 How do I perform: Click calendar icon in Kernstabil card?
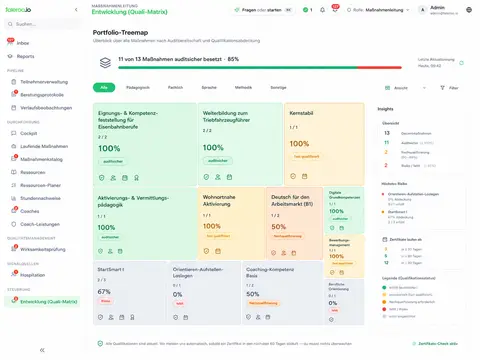click(x=304, y=176)
